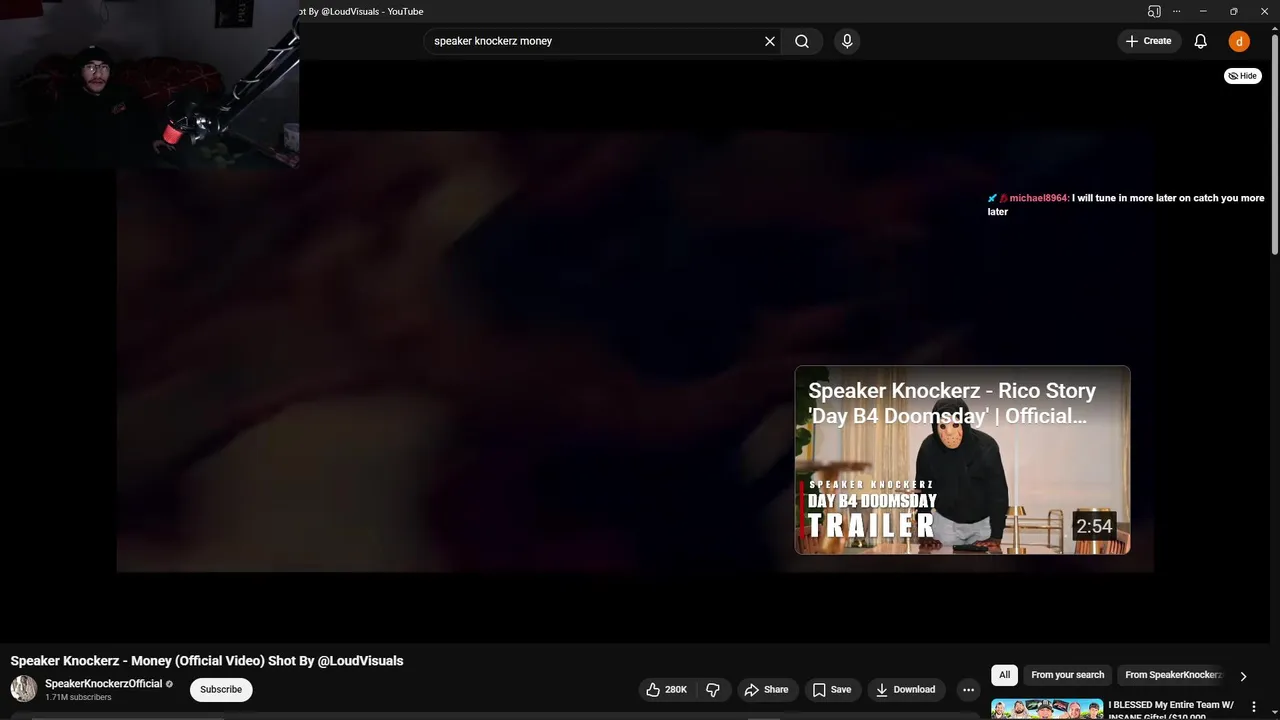Open the I BLESSED My Entire Team thumbnail

pyautogui.click(x=1047, y=709)
